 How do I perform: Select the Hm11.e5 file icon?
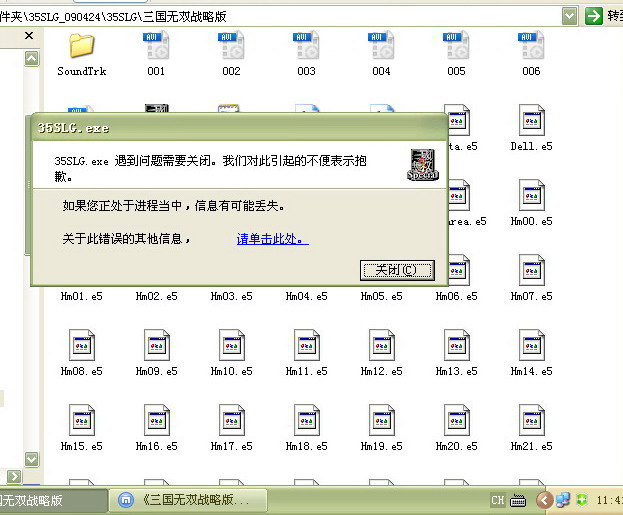(x=307, y=345)
